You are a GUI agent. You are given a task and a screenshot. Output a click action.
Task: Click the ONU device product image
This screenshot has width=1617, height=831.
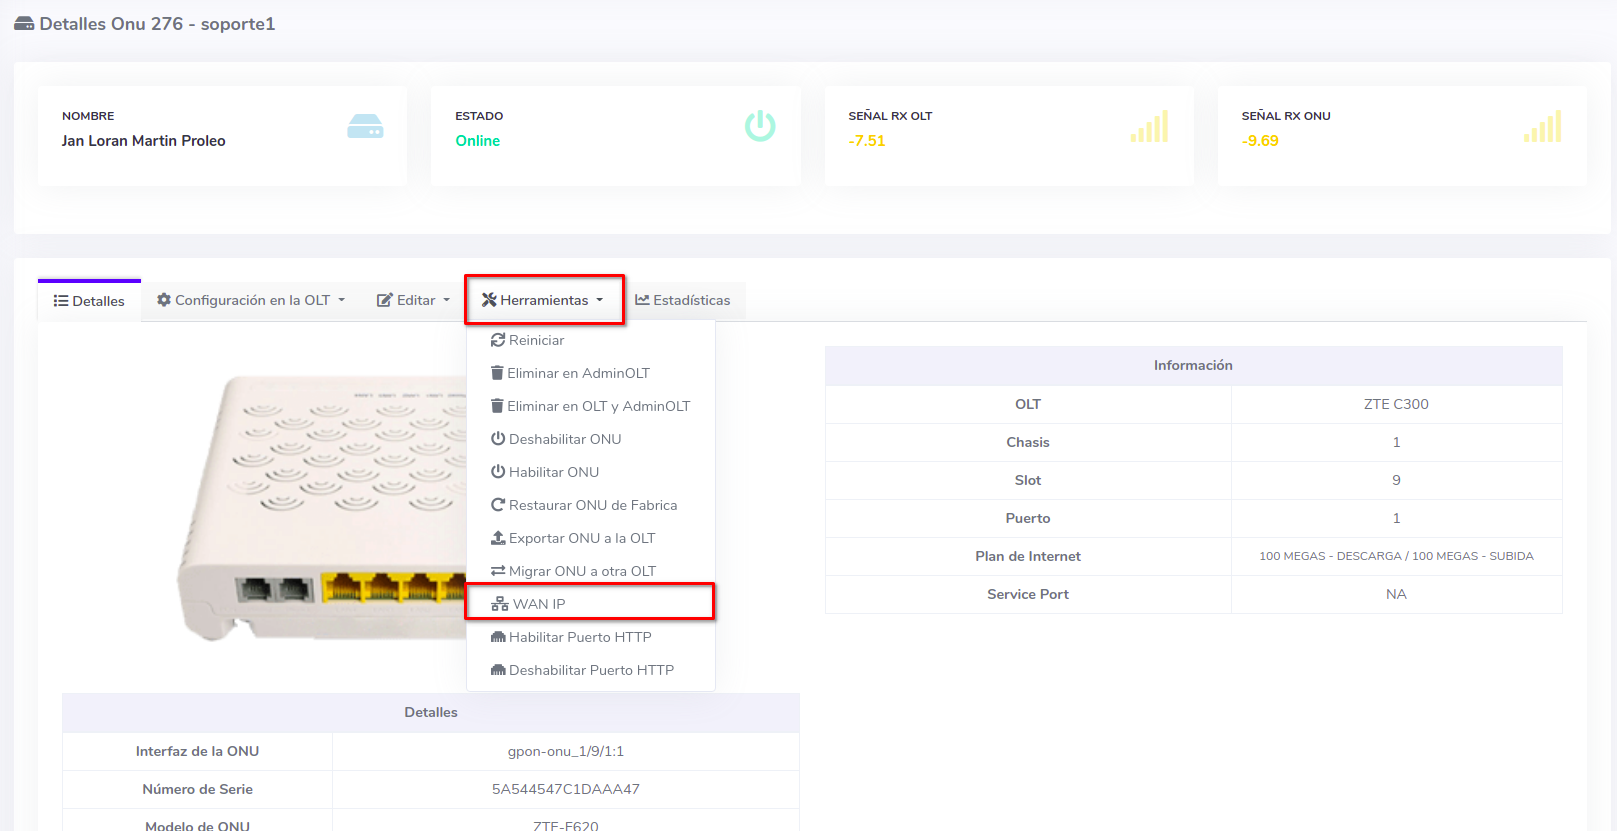[x=320, y=510]
